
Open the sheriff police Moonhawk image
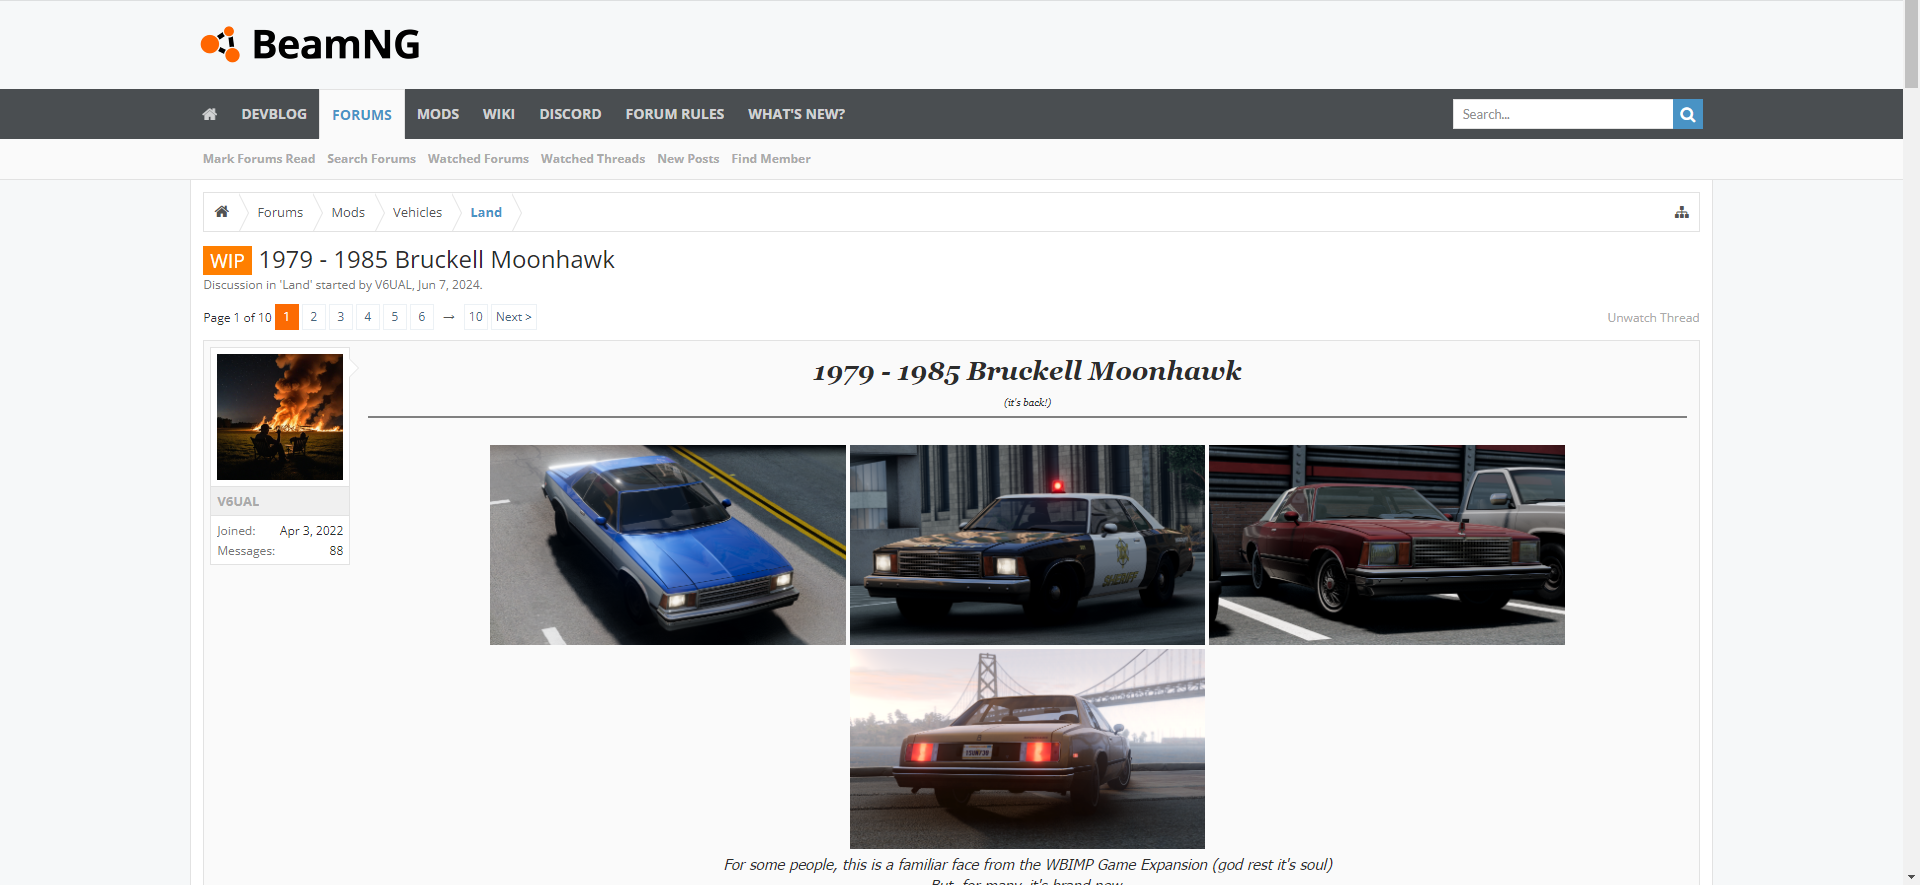point(1027,545)
